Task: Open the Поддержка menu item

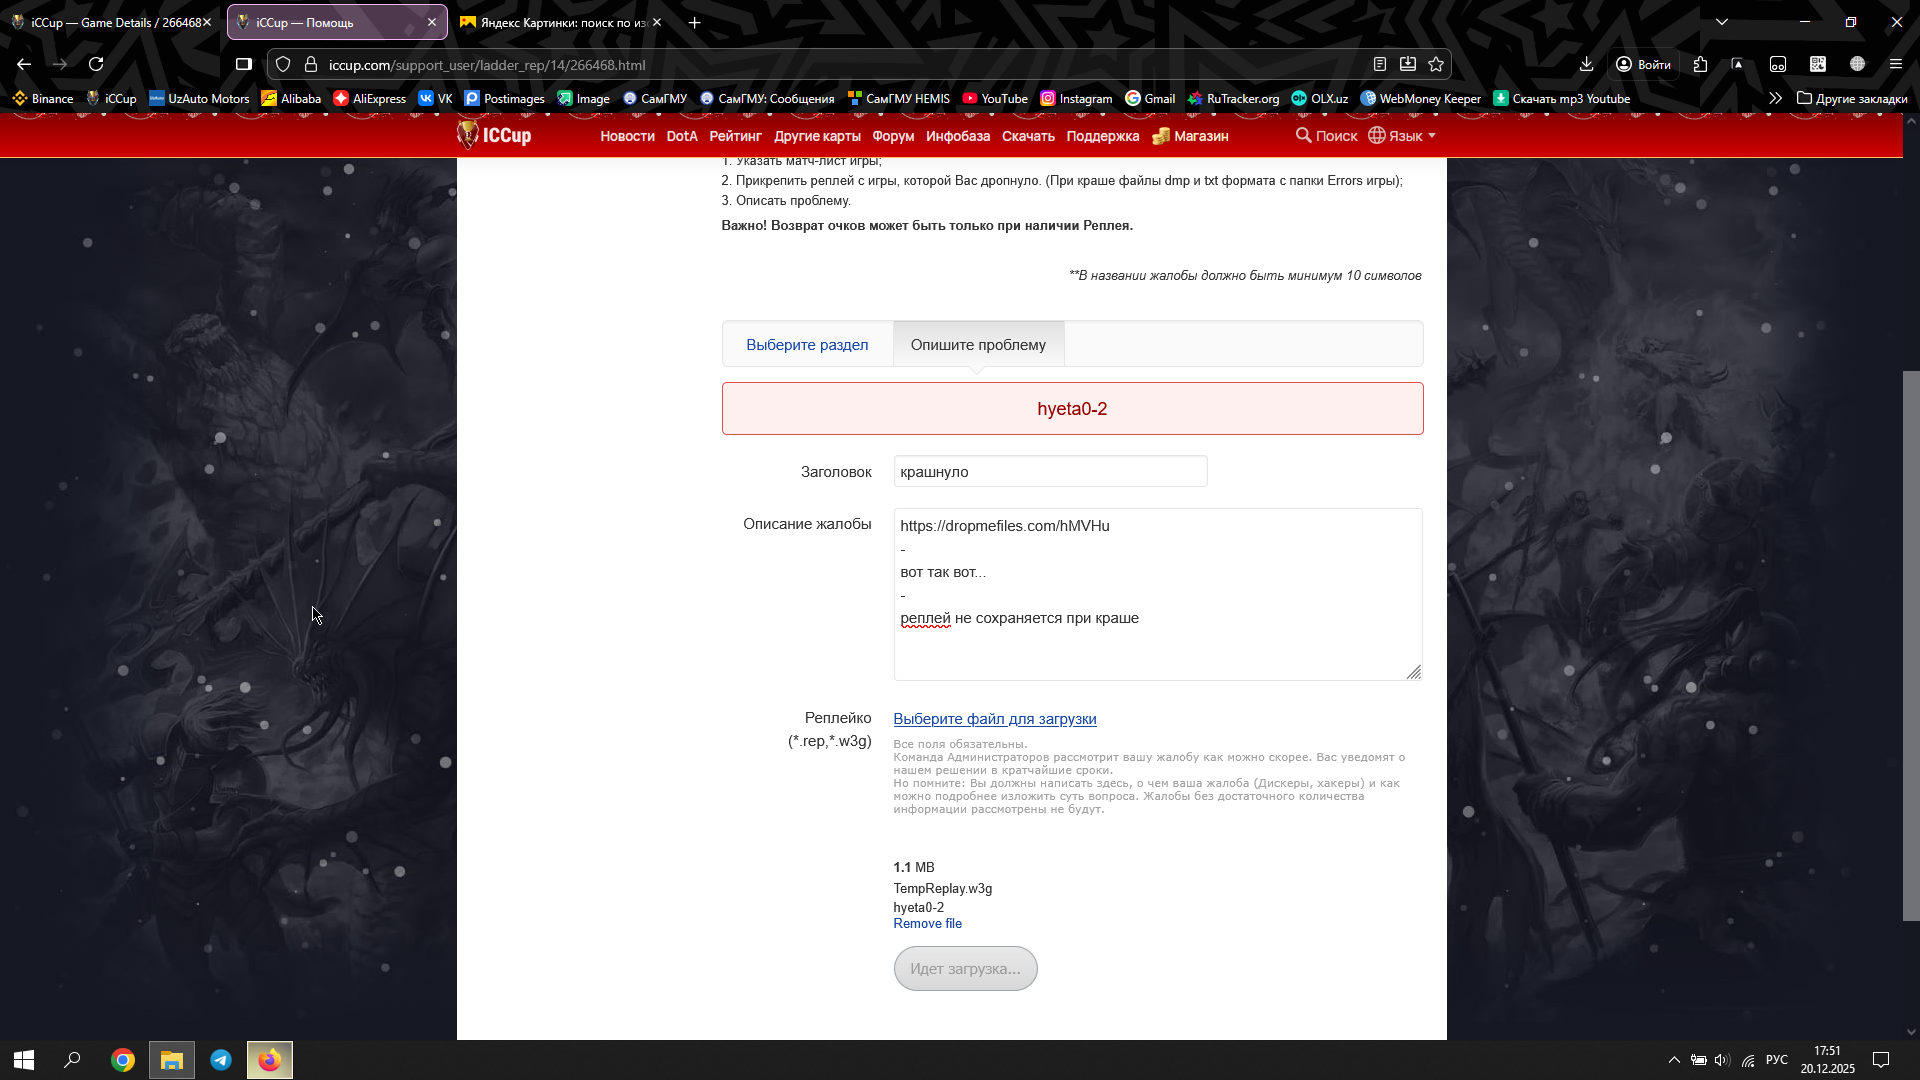Action: click(1102, 136)
